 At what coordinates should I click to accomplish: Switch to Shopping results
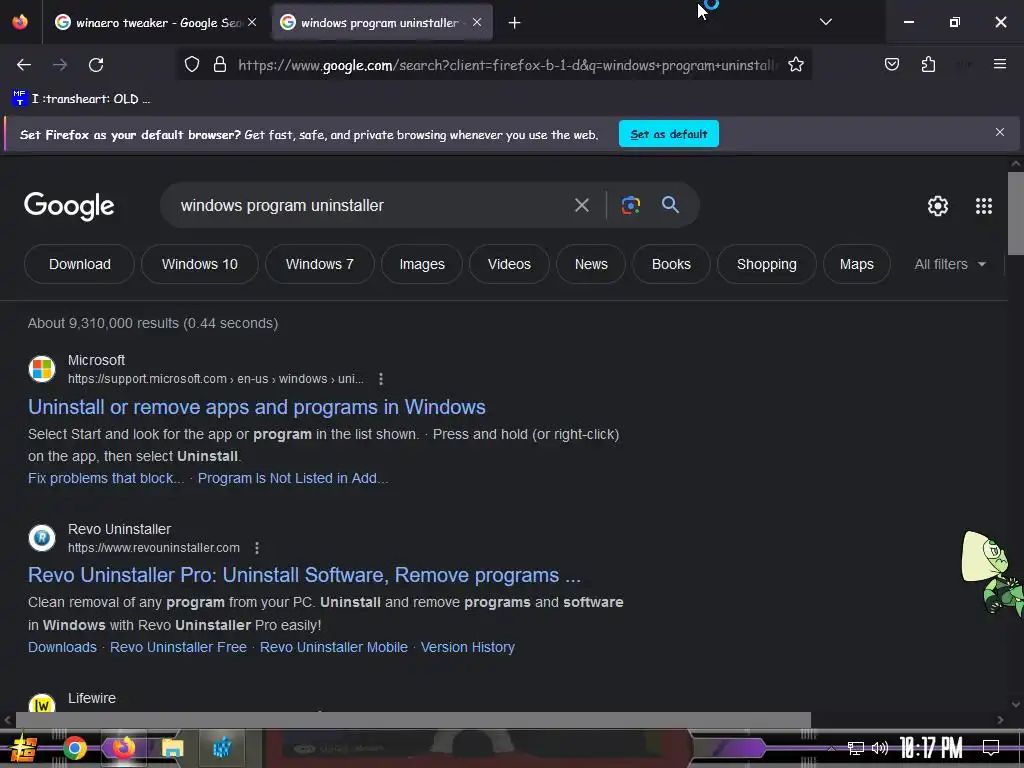coord(767,264)
